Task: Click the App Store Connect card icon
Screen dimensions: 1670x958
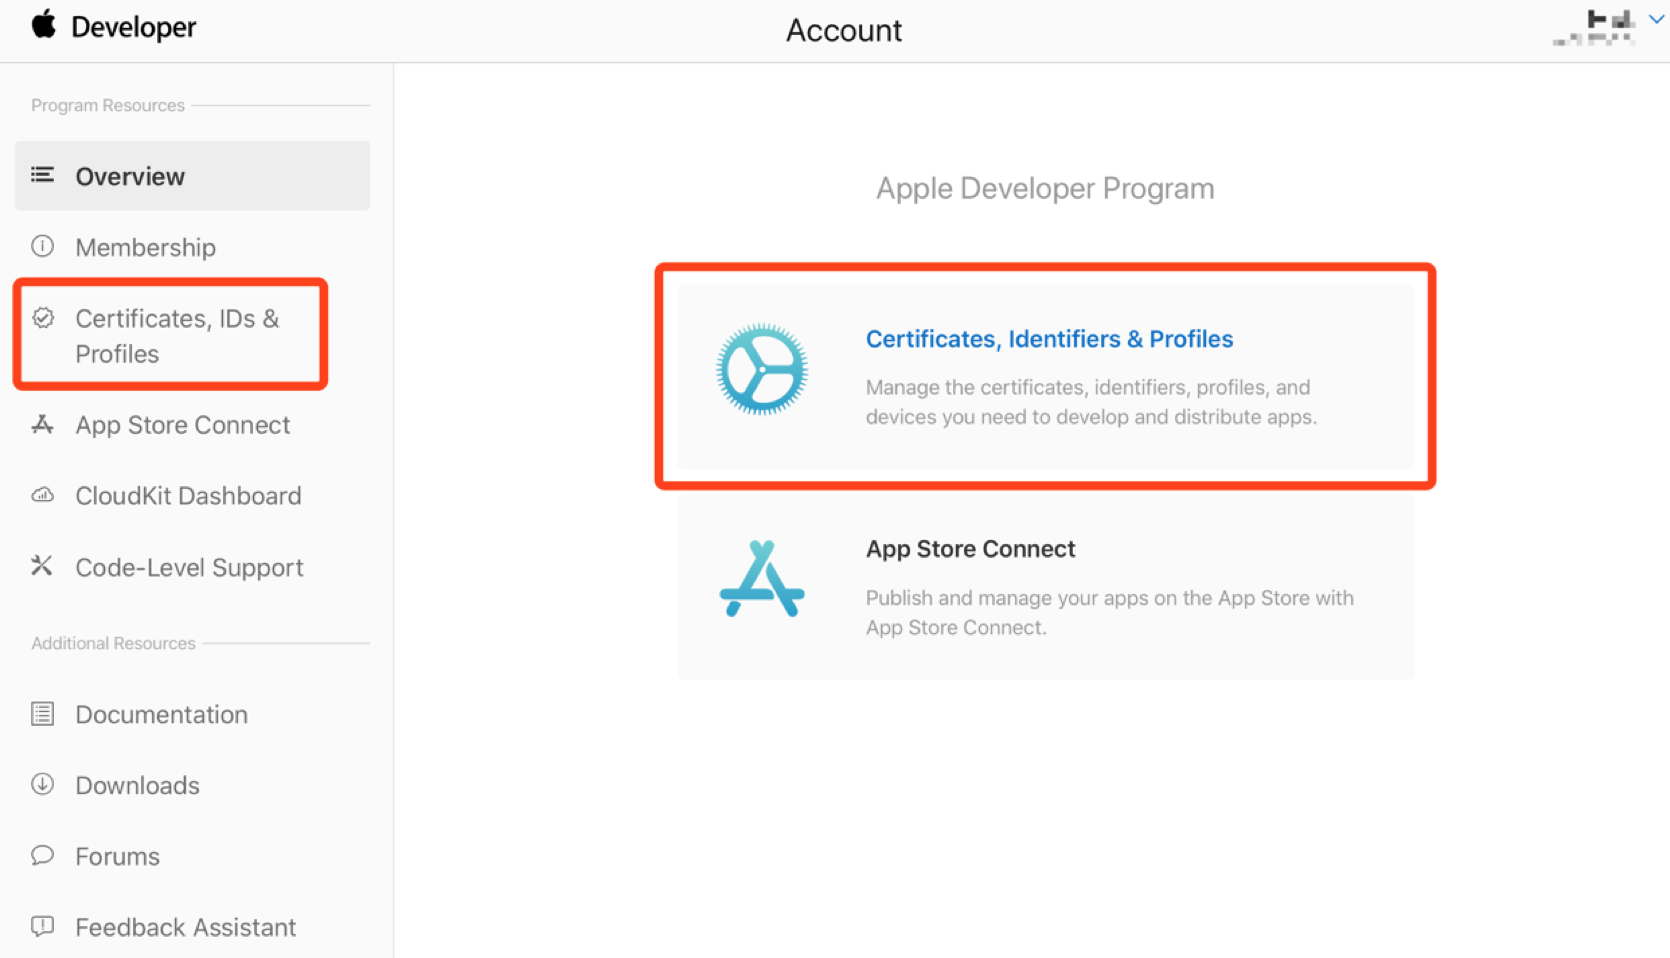Action: click(x=762, y=579)
